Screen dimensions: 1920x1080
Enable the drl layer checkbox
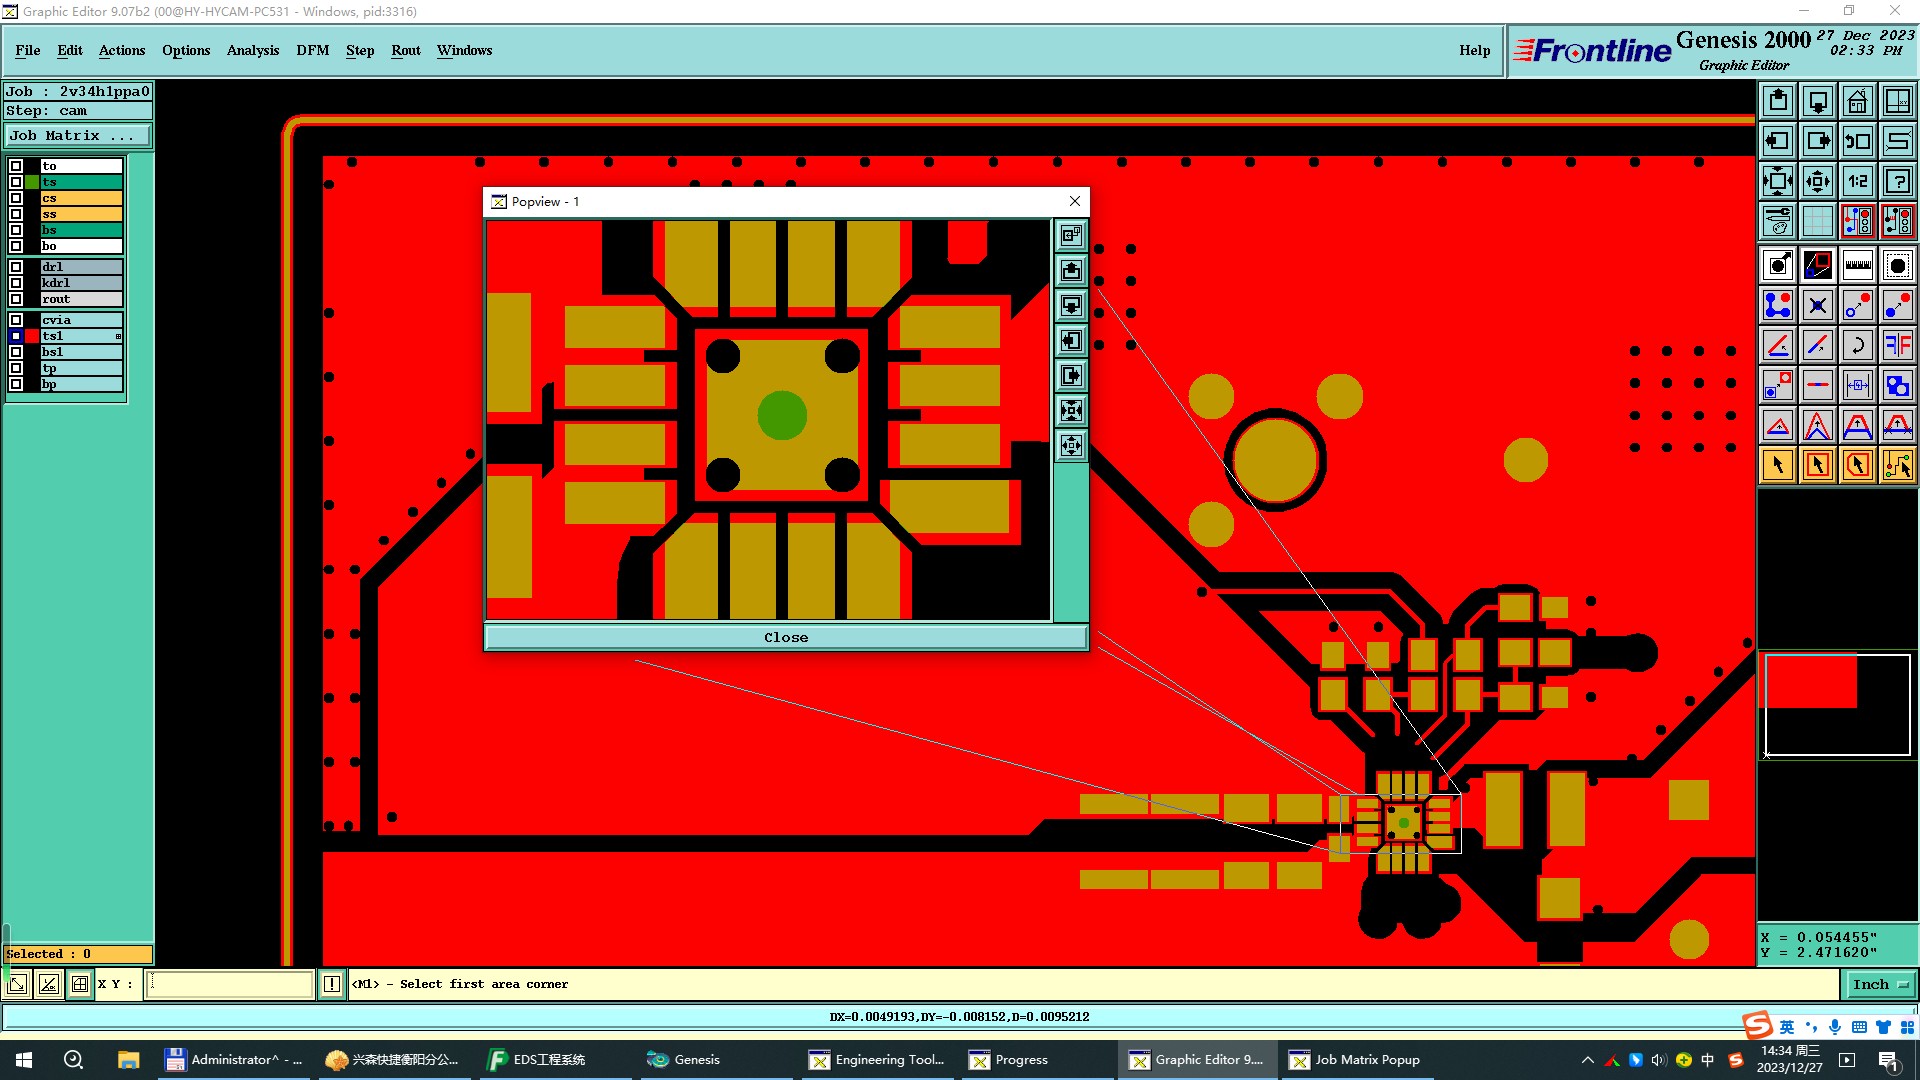coord(16,267)
